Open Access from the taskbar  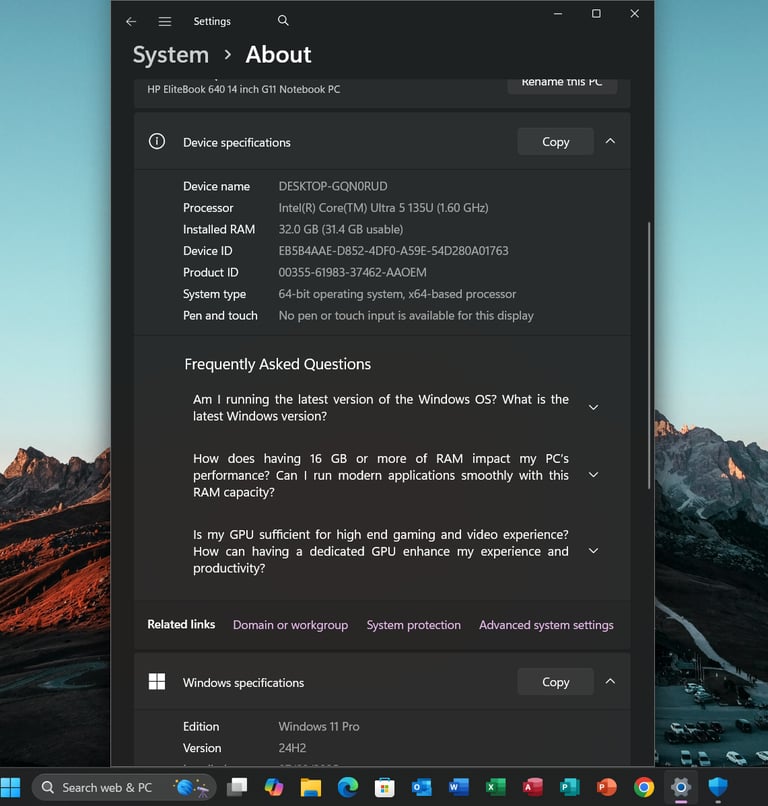(x=533, y=787)
